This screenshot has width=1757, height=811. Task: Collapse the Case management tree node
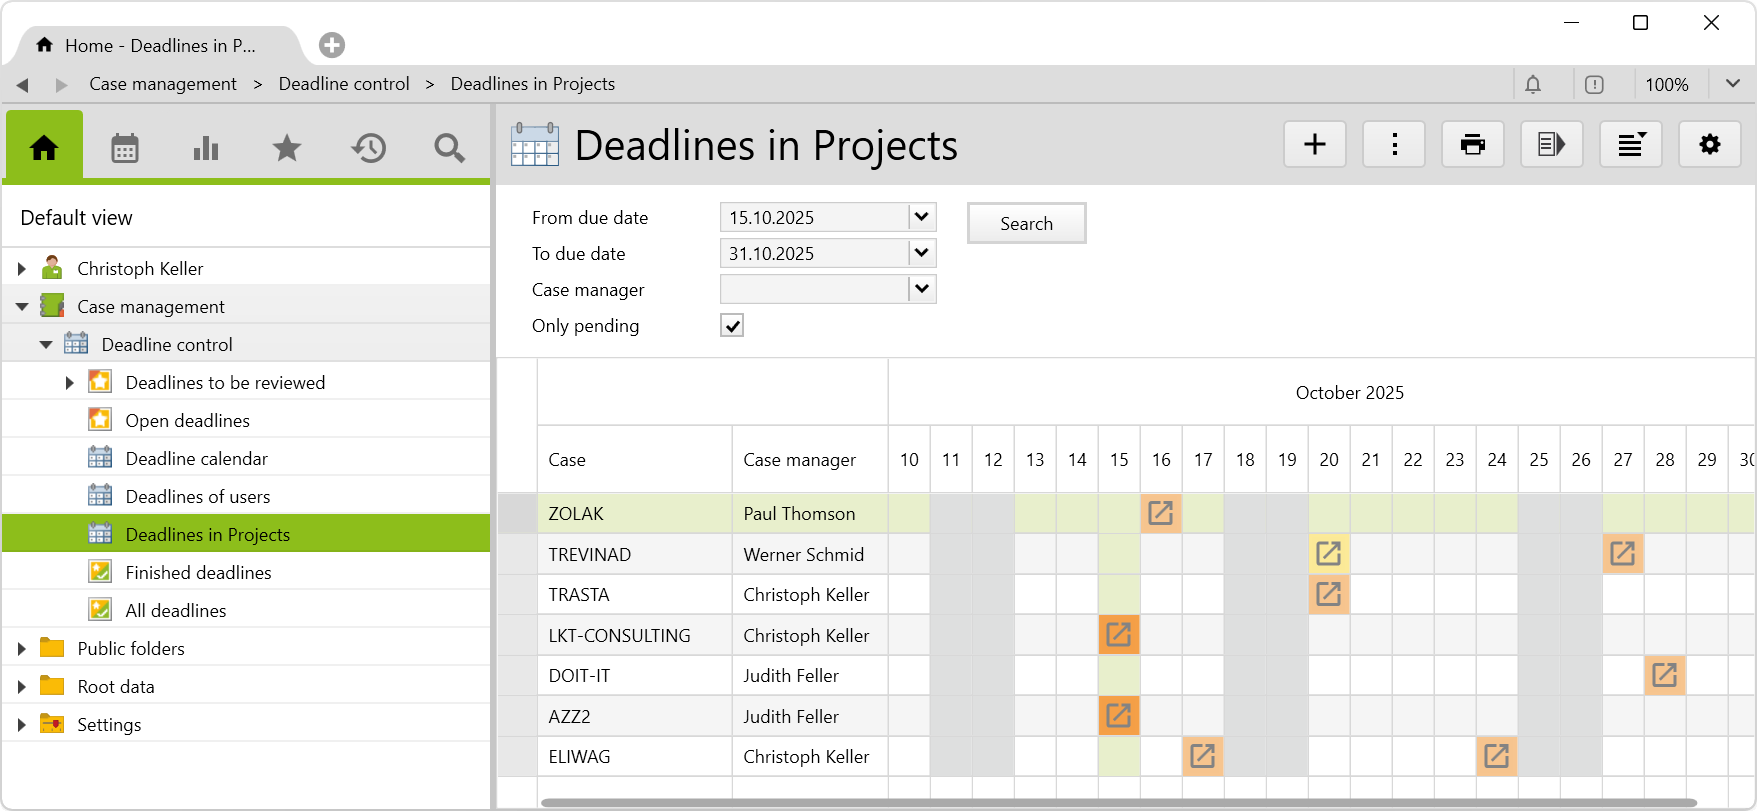click(x=22, y=307)
